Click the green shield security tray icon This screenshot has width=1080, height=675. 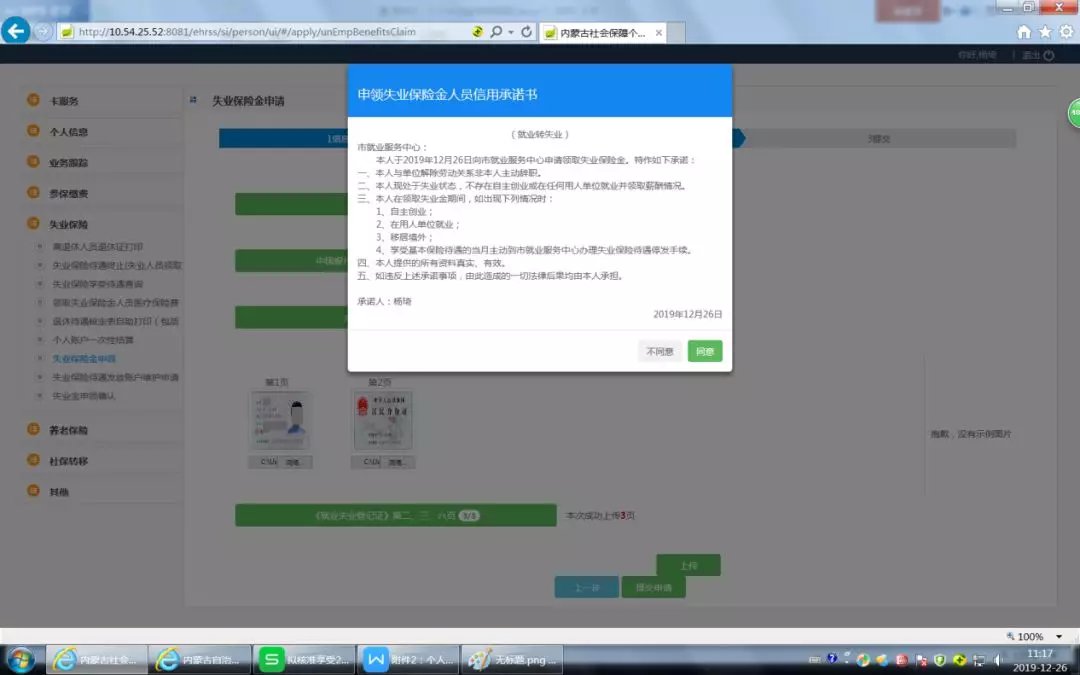(x=940, y=661)
